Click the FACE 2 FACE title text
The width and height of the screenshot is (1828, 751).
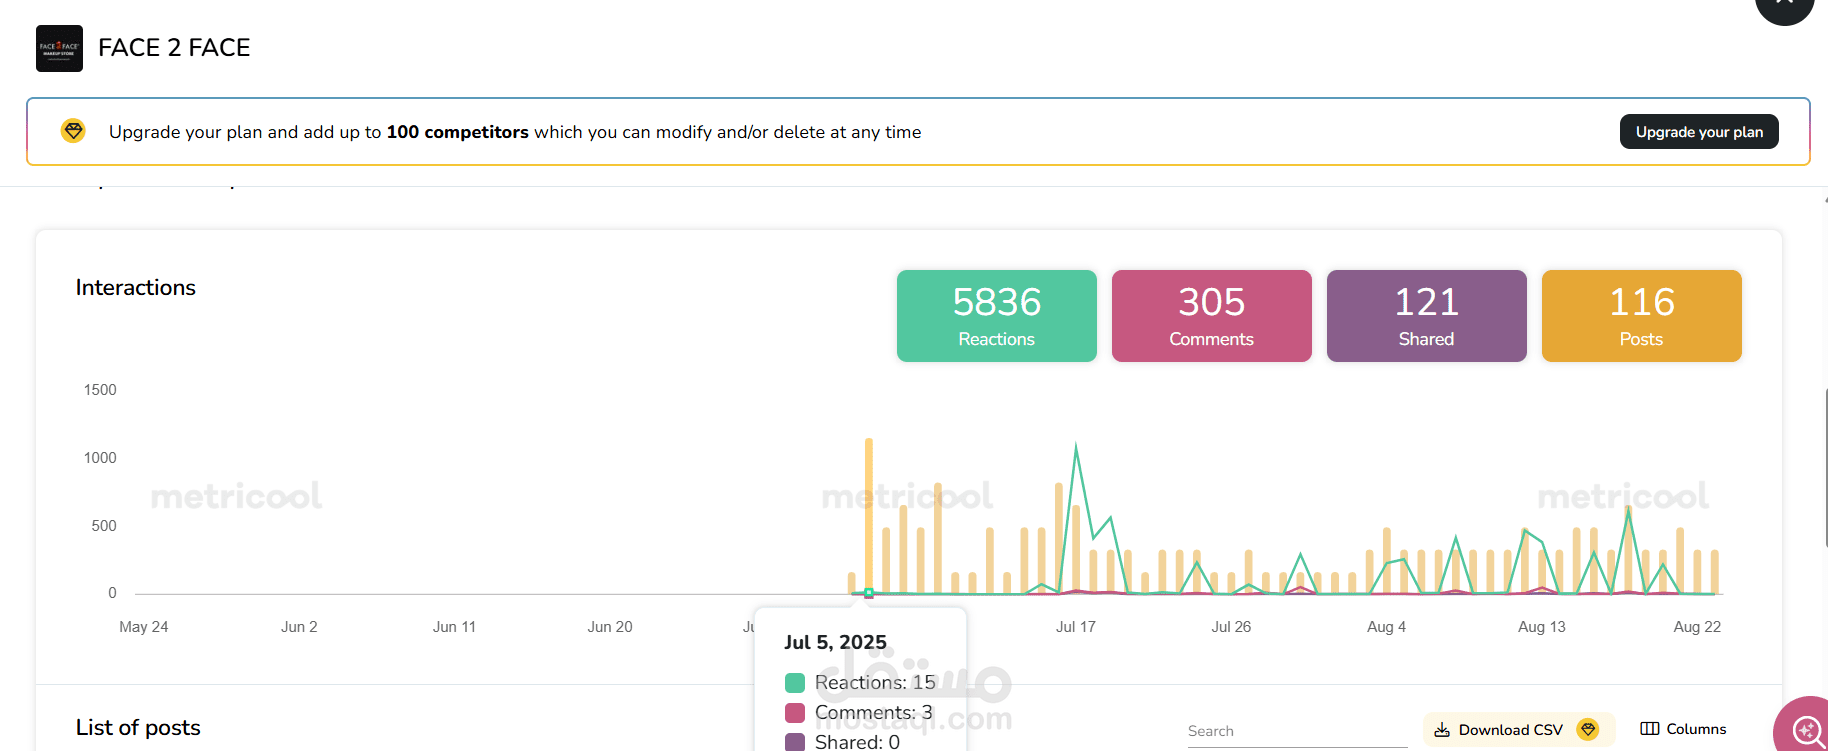pyautogui.click(x=174, y=48)
